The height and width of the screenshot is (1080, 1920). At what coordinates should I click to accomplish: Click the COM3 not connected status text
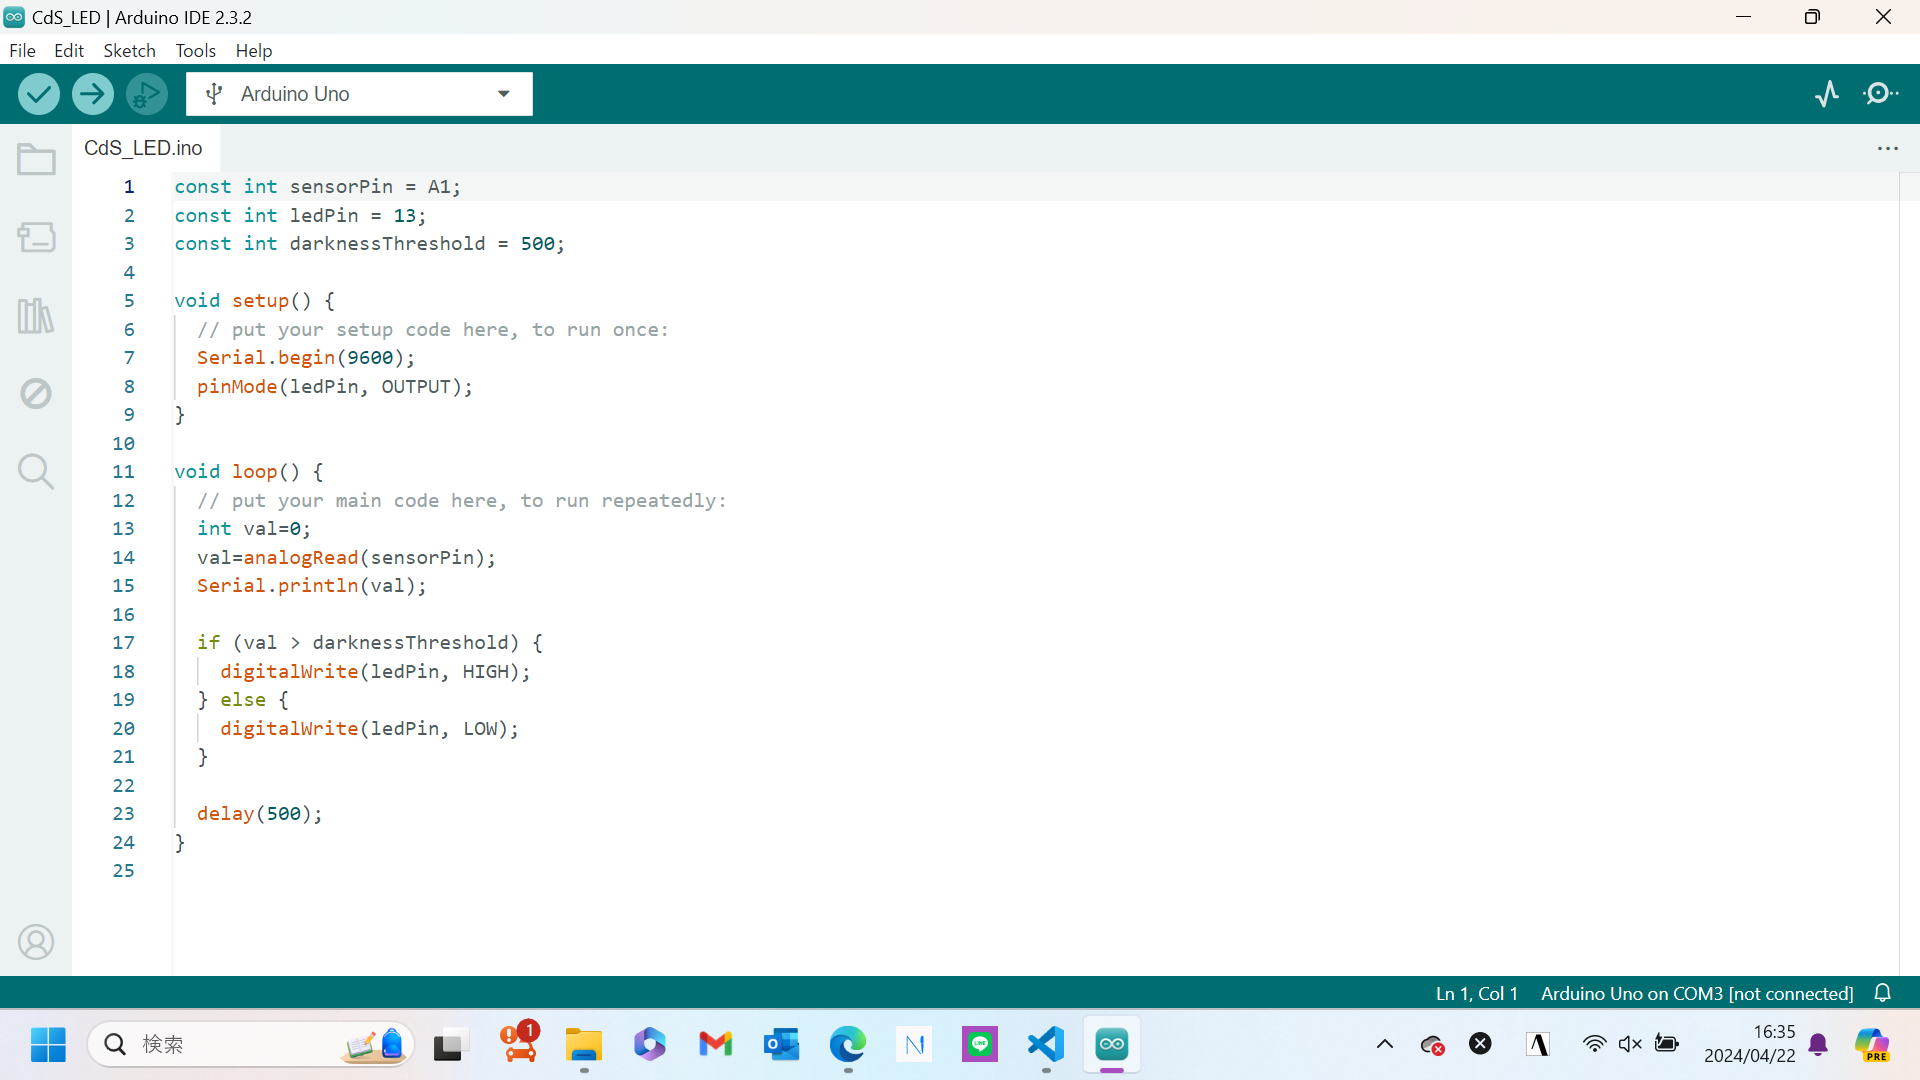tap(1696, 993)
